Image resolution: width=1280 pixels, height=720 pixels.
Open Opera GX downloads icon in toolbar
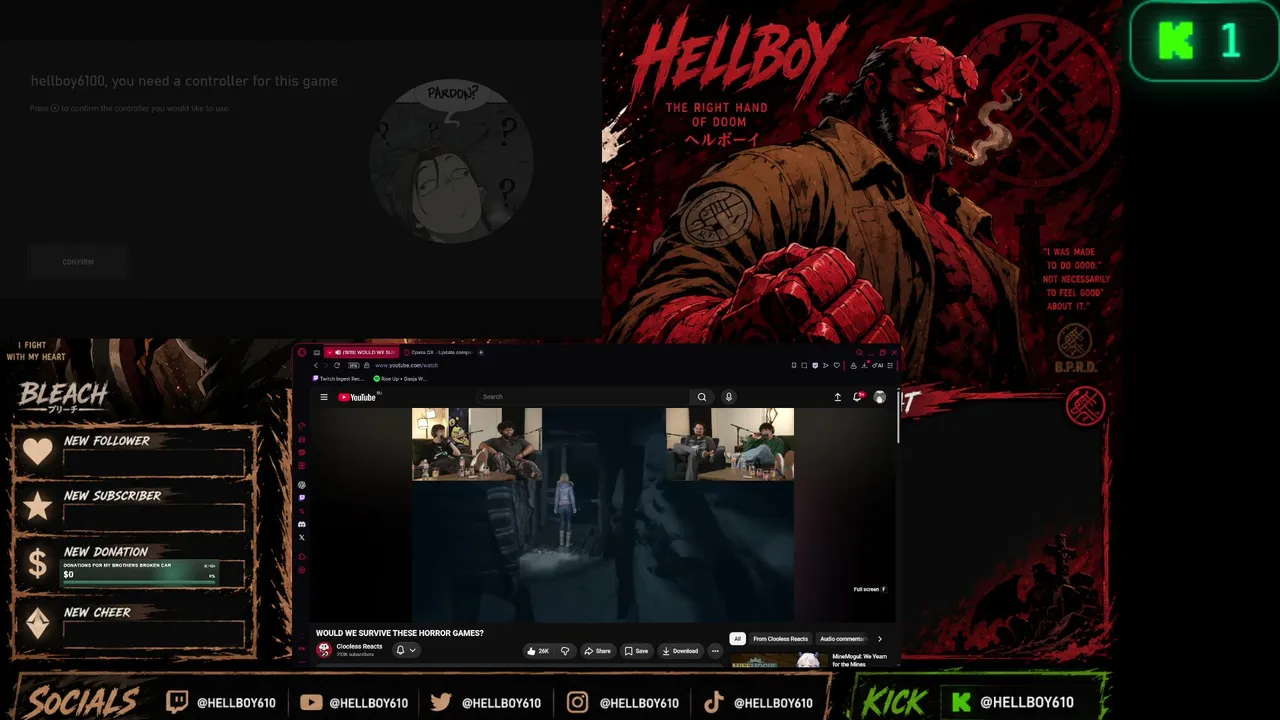pos(863,365)
